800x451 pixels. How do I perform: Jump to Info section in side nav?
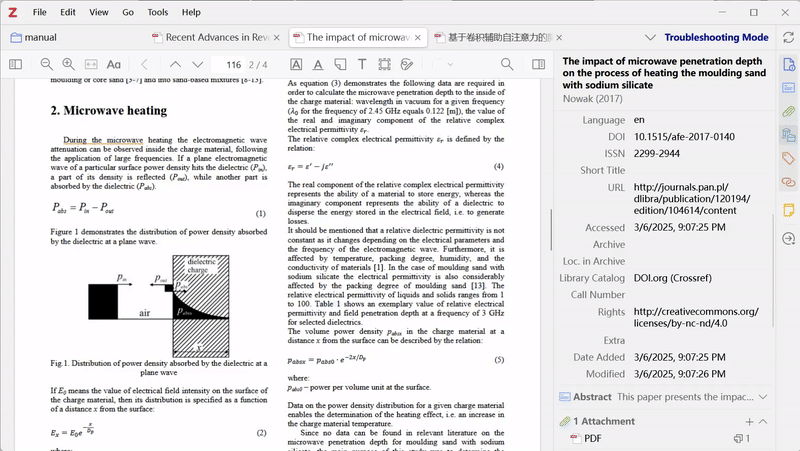789,65
